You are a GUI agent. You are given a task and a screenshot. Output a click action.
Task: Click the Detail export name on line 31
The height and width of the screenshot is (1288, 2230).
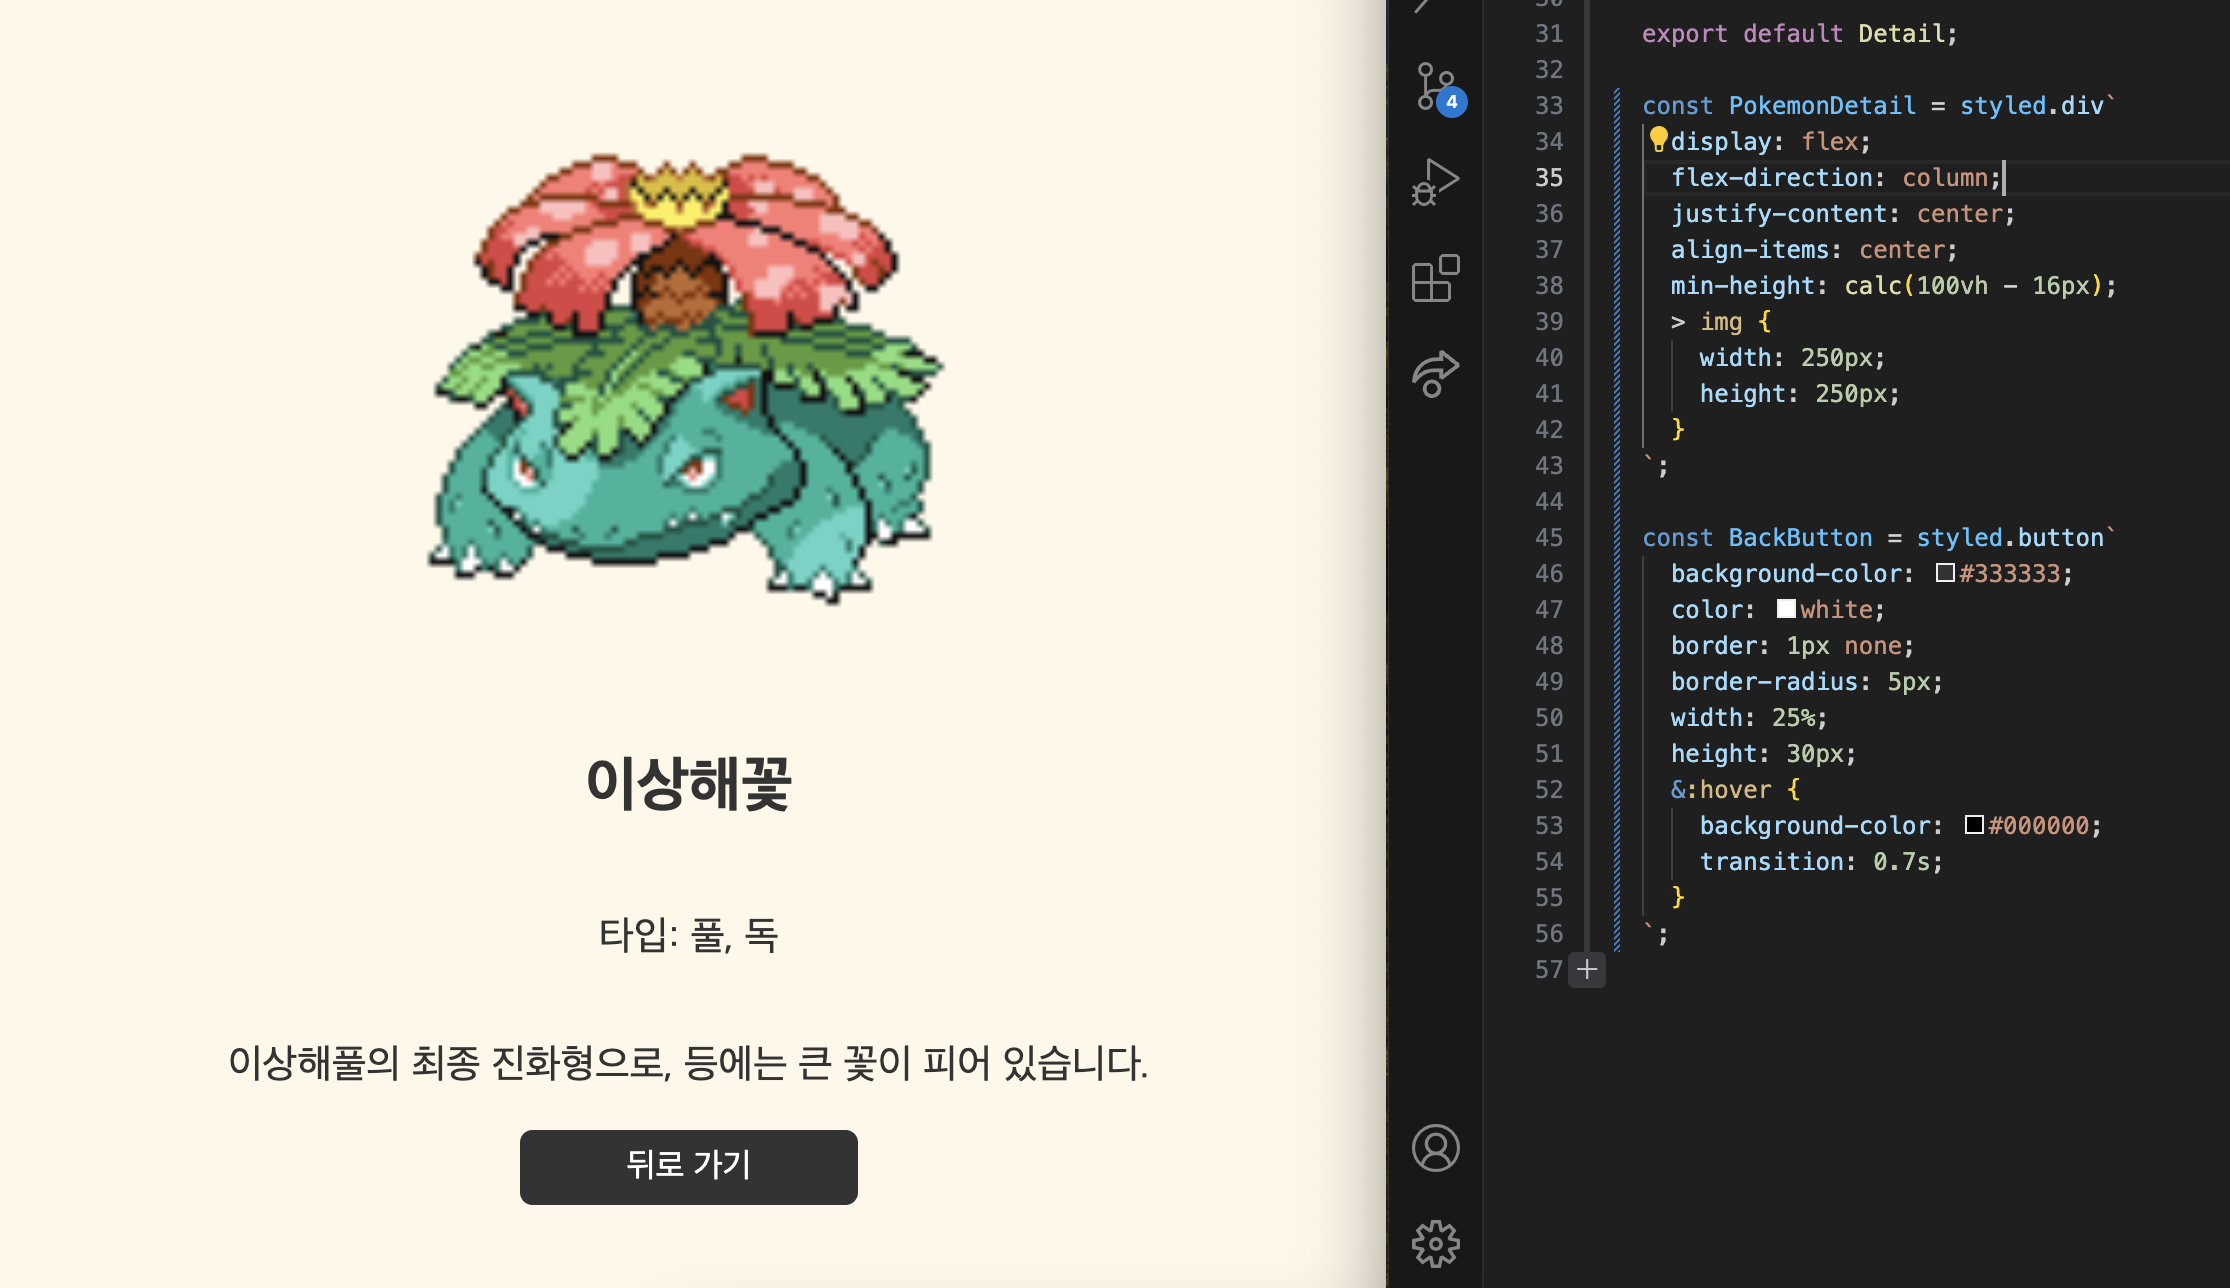pyautogui.click(x=1901, y=34)
